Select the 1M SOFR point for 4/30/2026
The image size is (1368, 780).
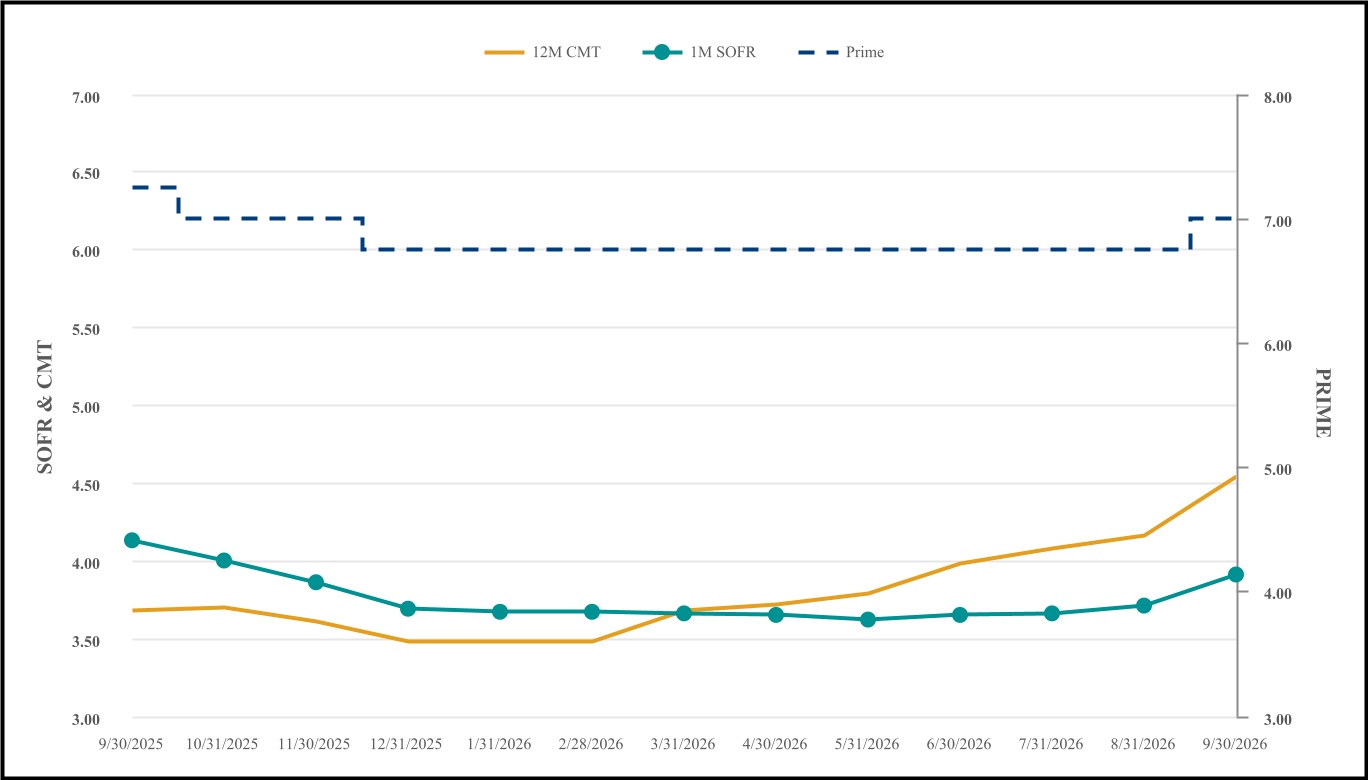click(776, 614)
